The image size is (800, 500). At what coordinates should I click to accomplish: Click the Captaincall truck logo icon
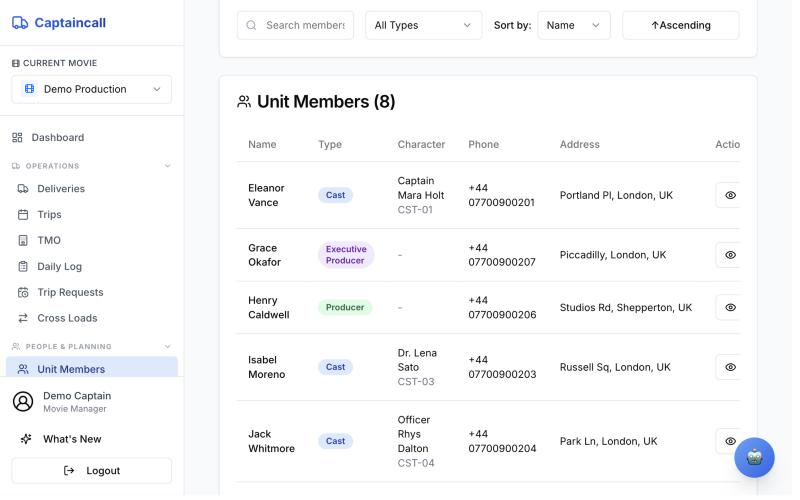20,22
